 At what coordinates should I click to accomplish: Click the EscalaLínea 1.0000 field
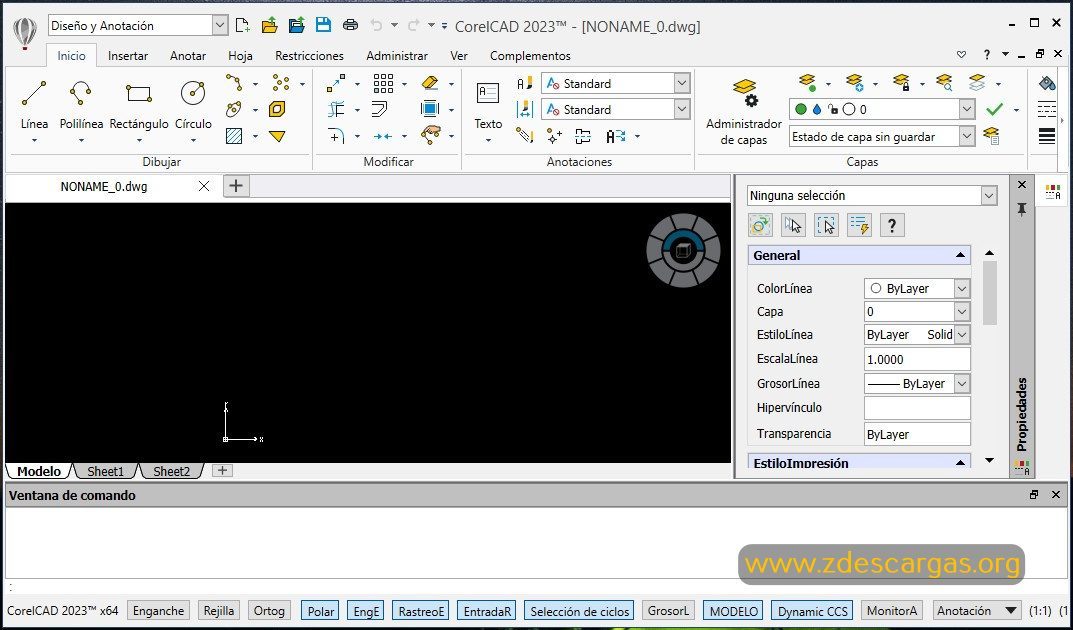pos(917,359)
